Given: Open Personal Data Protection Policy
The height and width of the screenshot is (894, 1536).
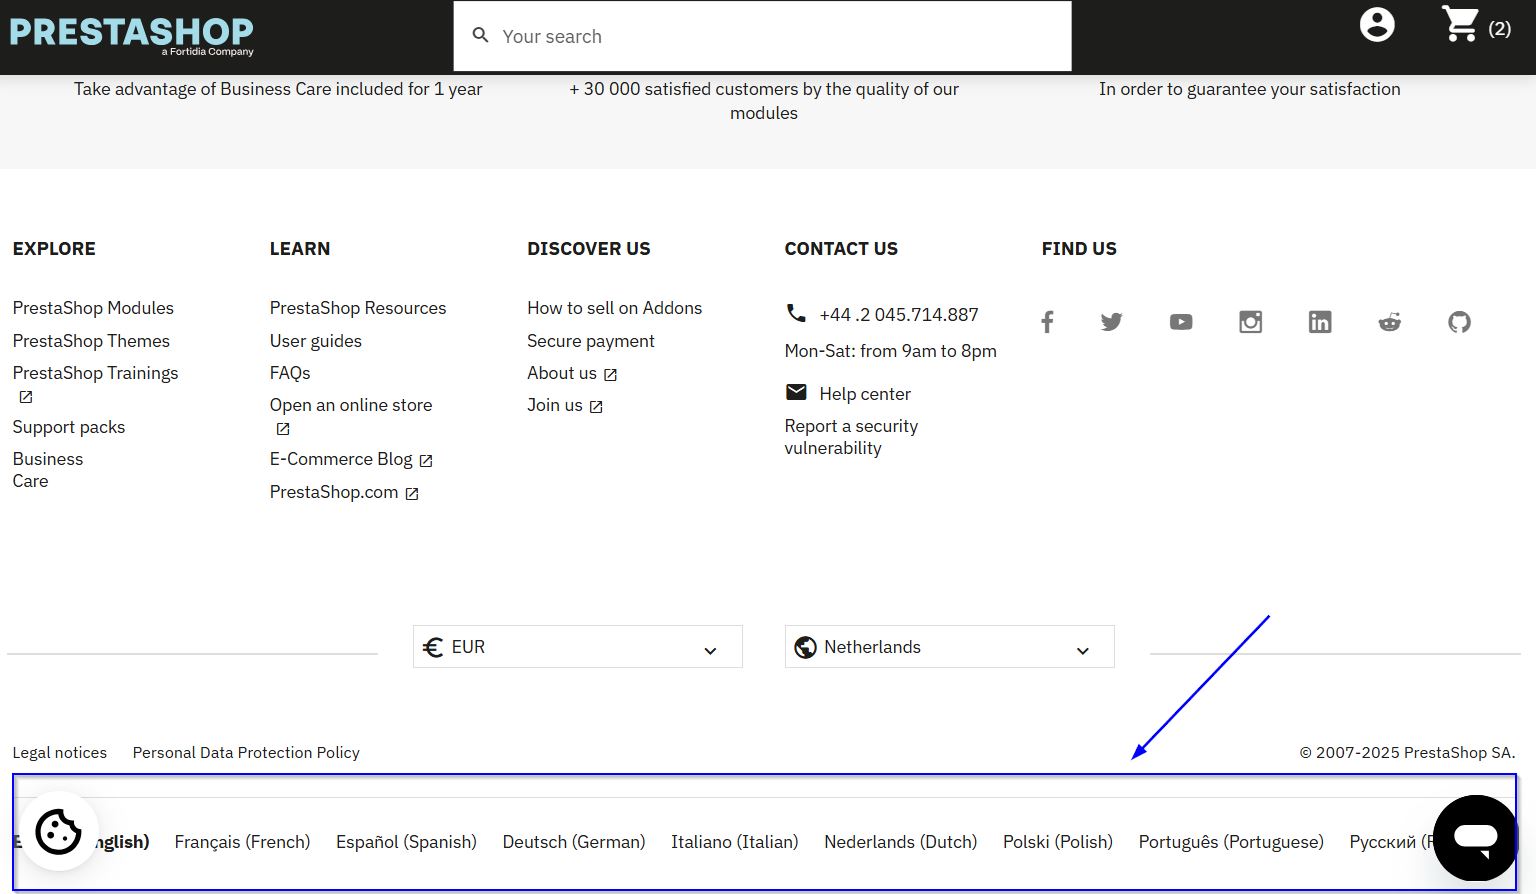Looking at the screenshot, I should point(246,753).
